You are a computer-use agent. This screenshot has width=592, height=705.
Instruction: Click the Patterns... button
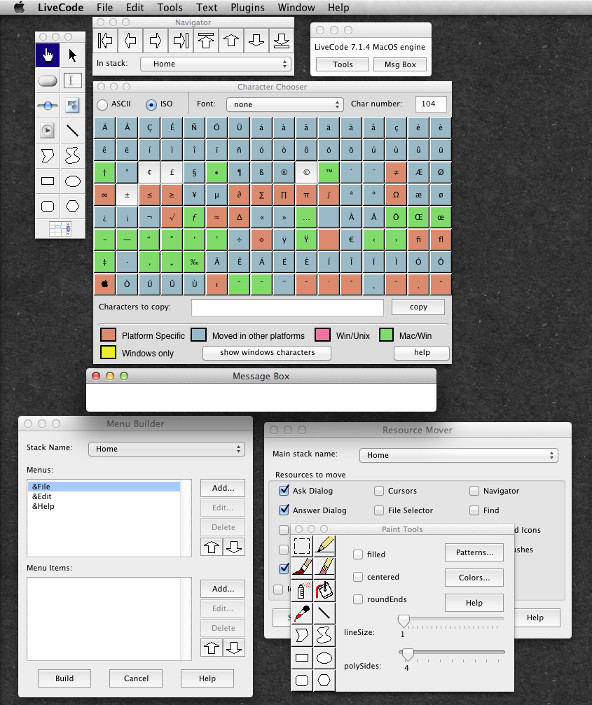(474, 553)
